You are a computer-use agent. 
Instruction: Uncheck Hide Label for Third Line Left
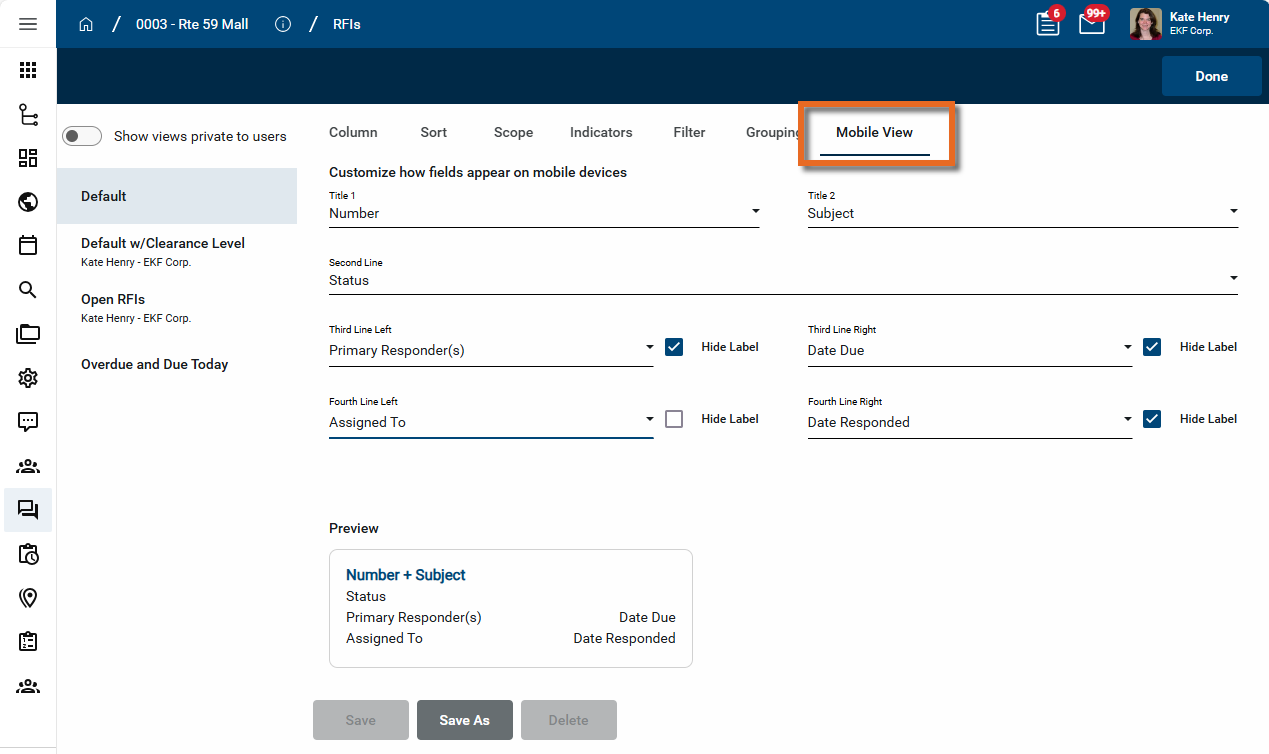674,347
